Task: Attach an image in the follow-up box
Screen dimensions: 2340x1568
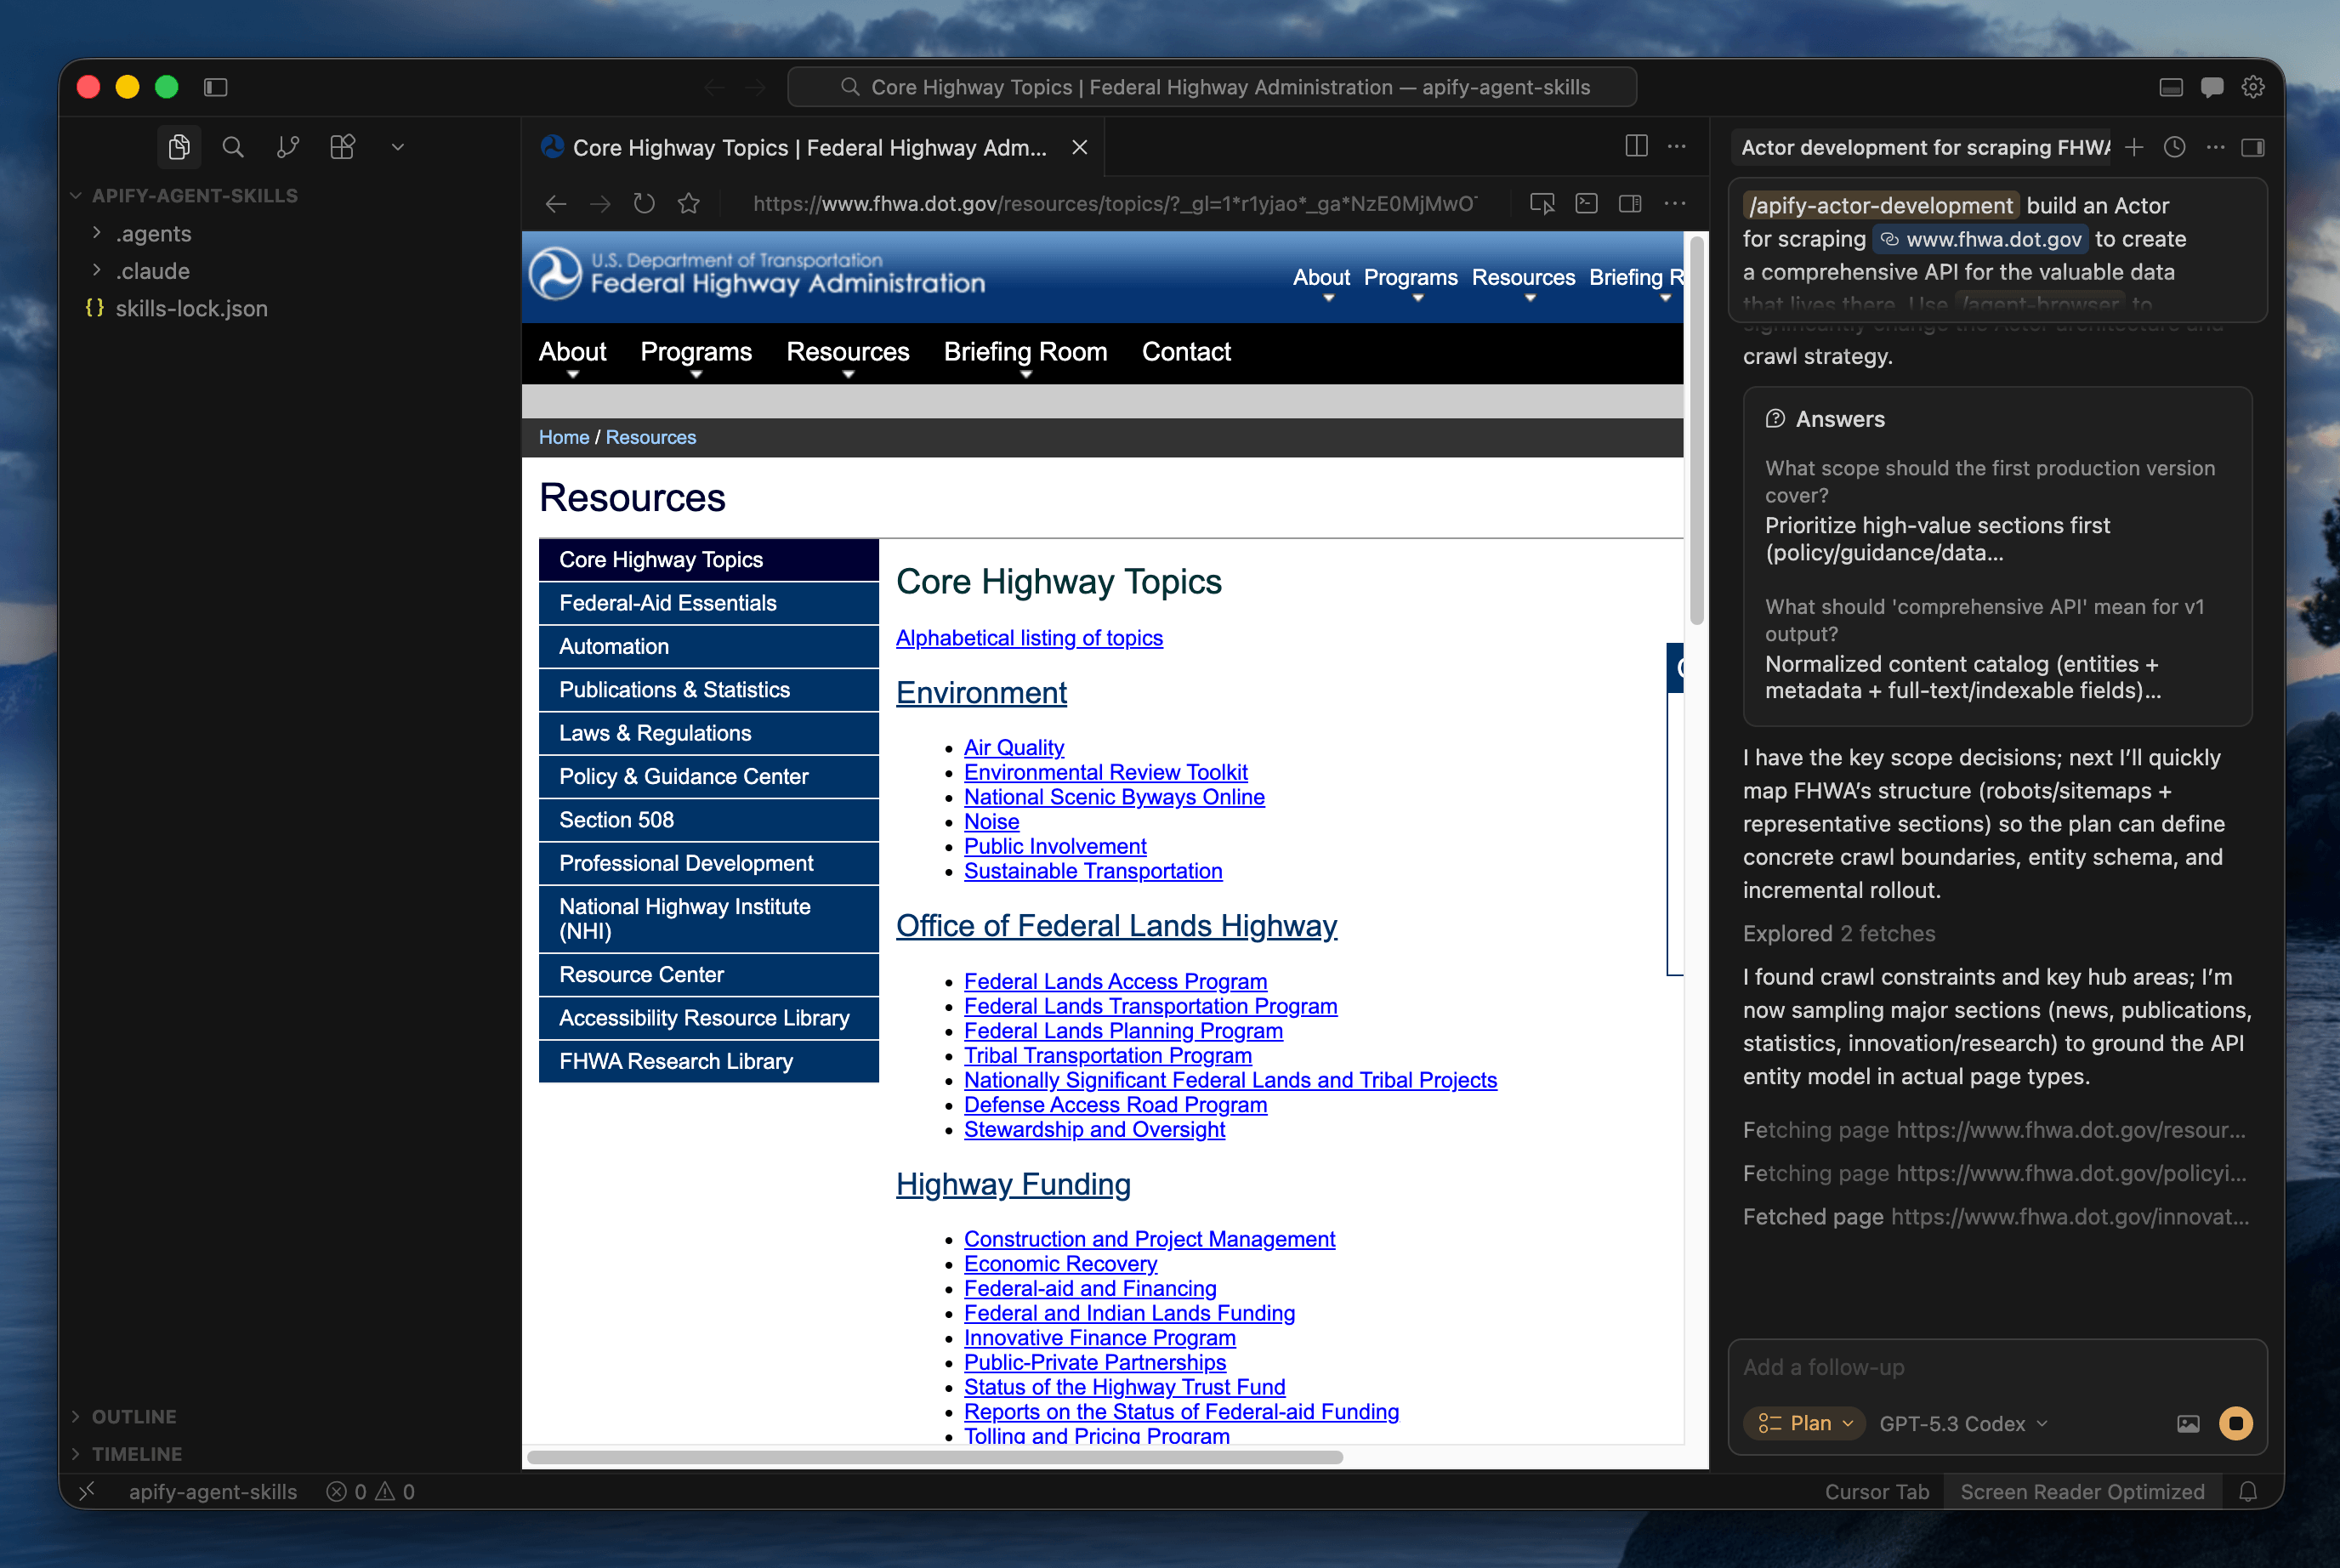Action: coord(2188,1423)
